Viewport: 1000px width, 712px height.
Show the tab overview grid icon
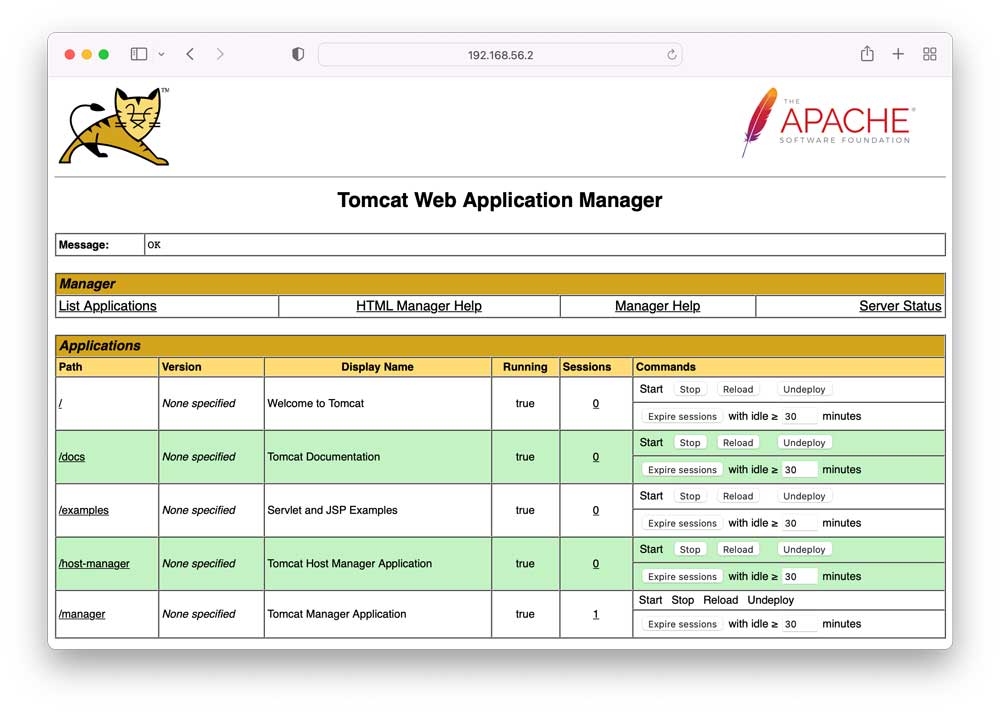pos(930,54)
